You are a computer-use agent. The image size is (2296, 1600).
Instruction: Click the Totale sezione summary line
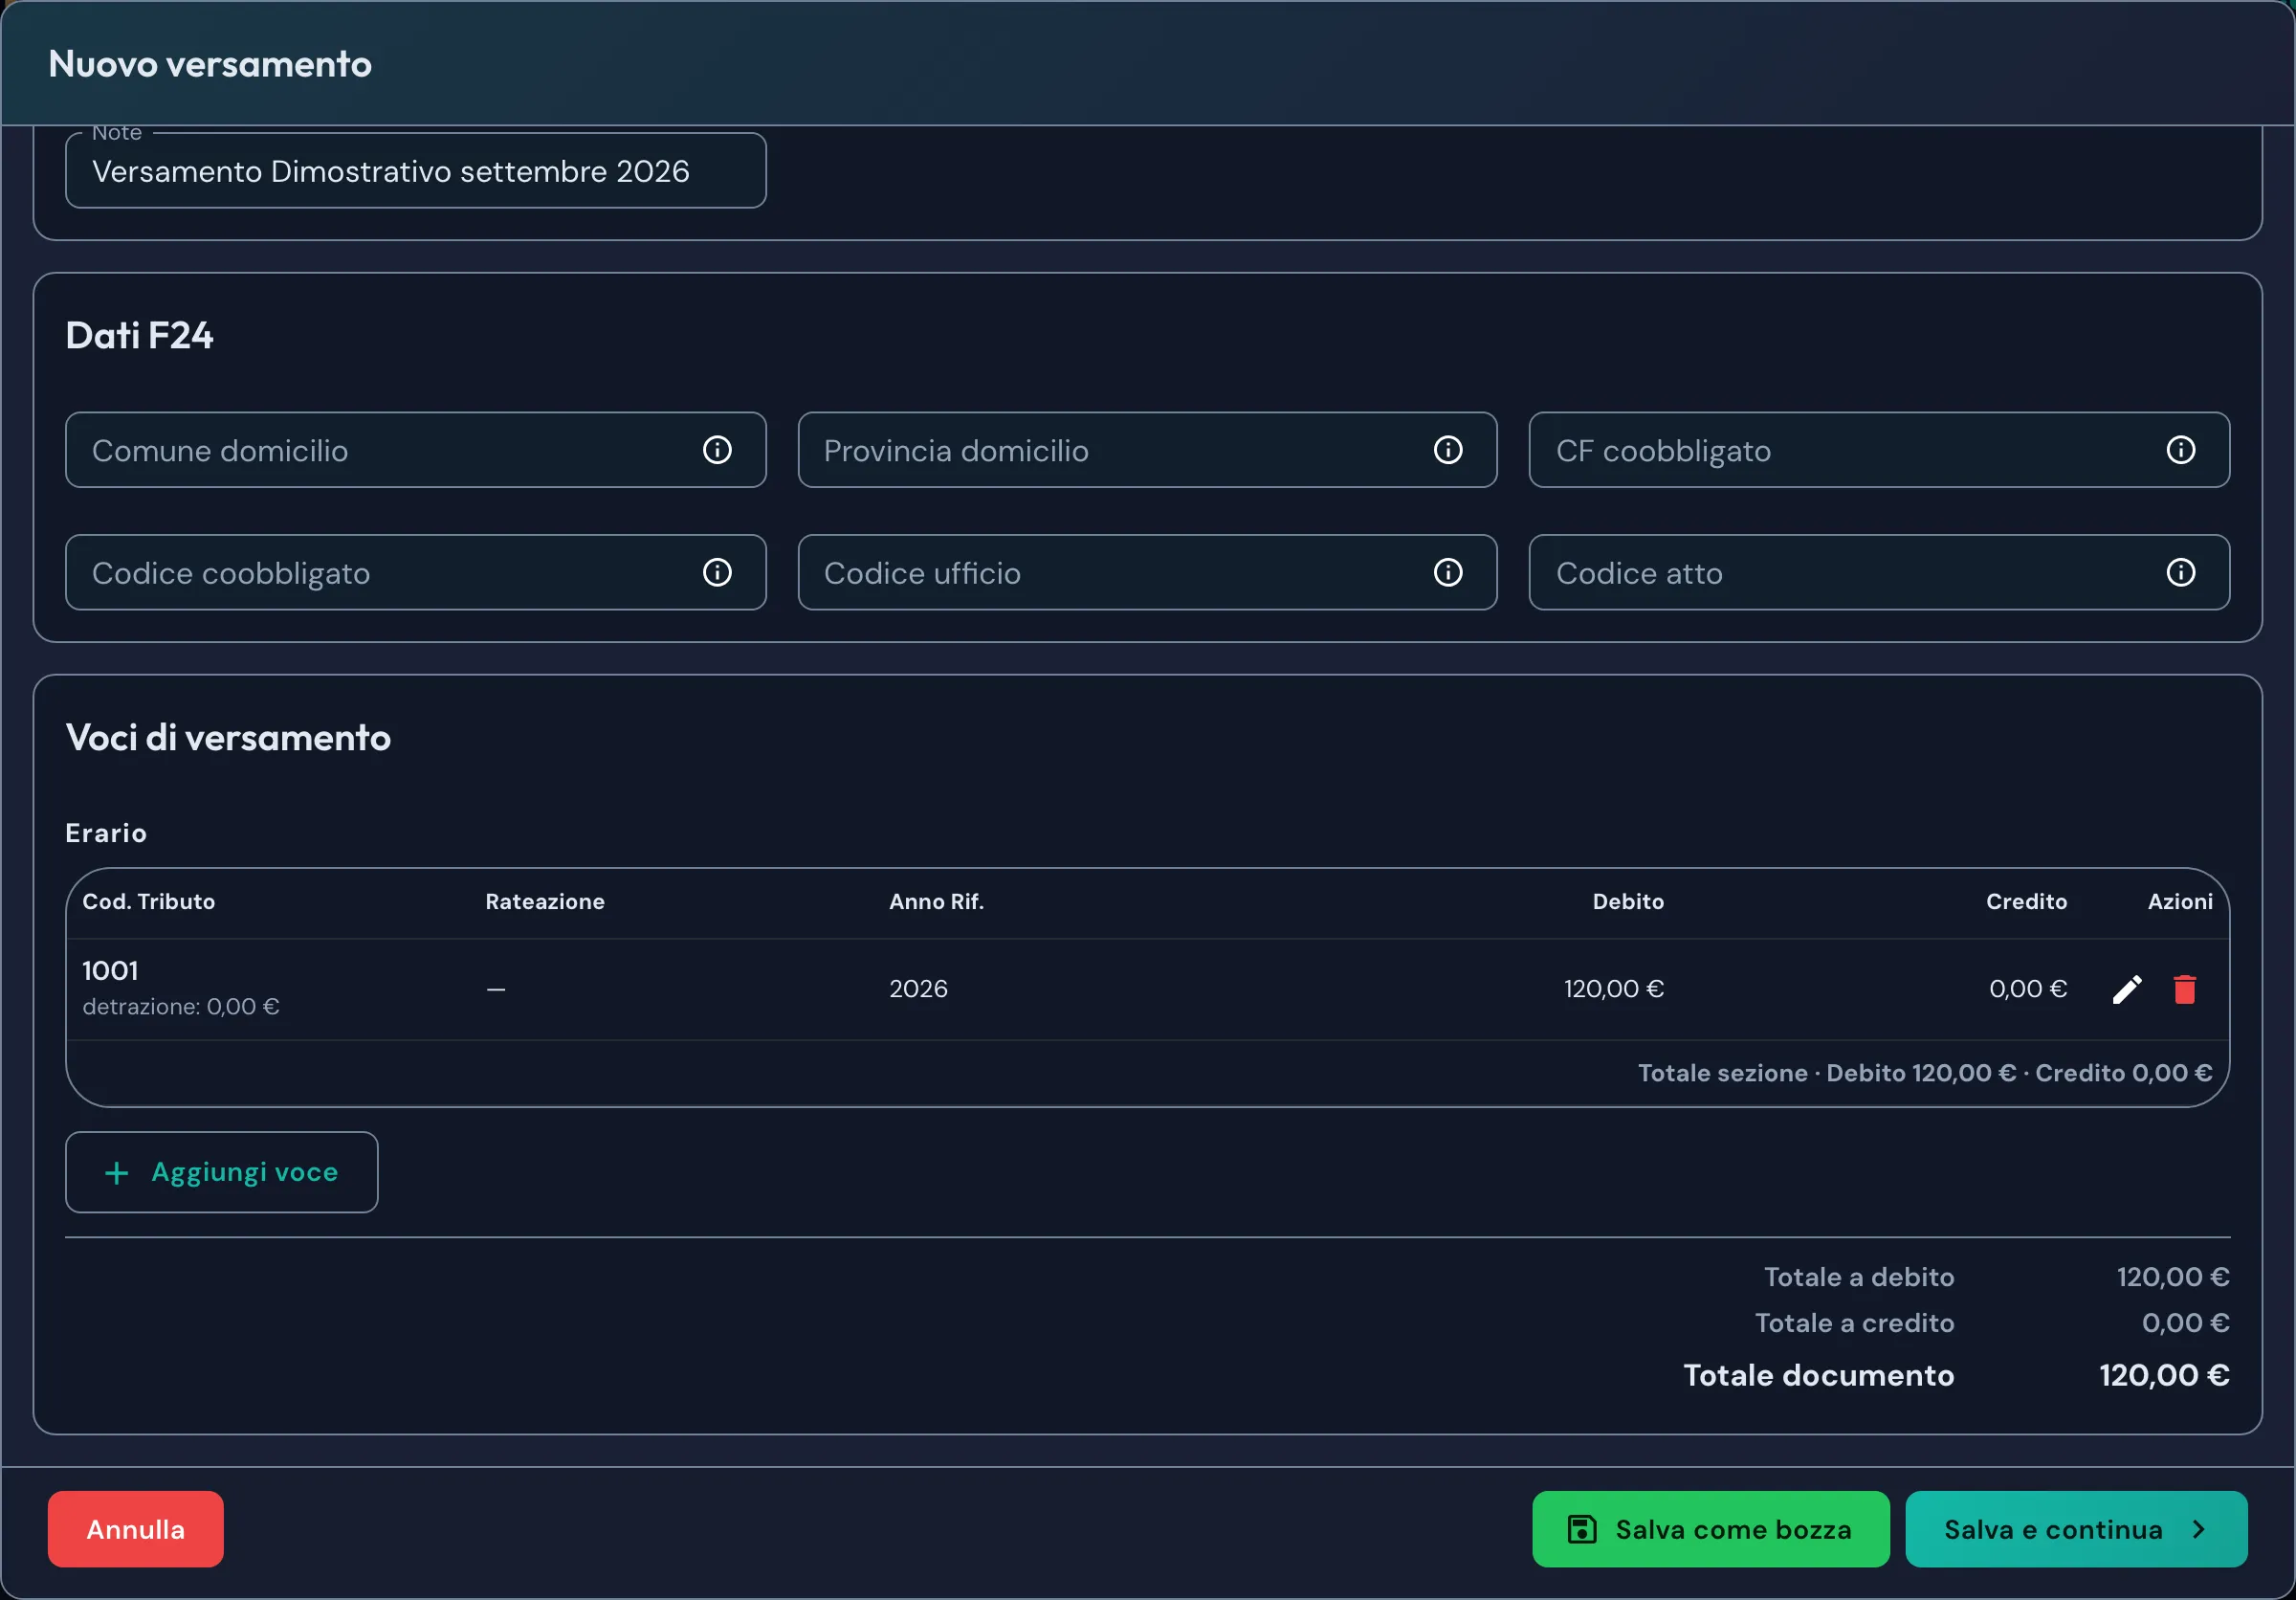point(1925,1073)
